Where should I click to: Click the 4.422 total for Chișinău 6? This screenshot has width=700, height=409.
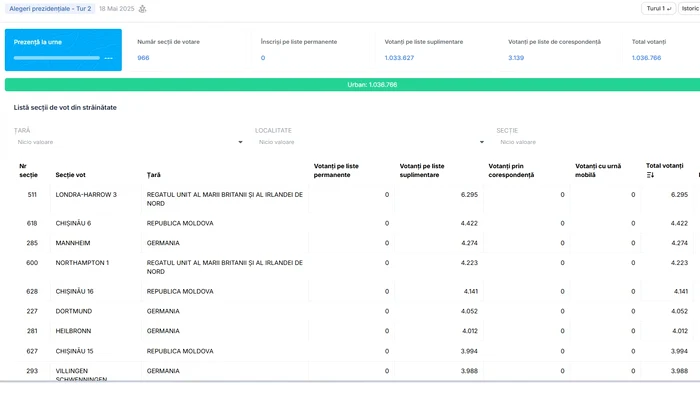[679, 223]
